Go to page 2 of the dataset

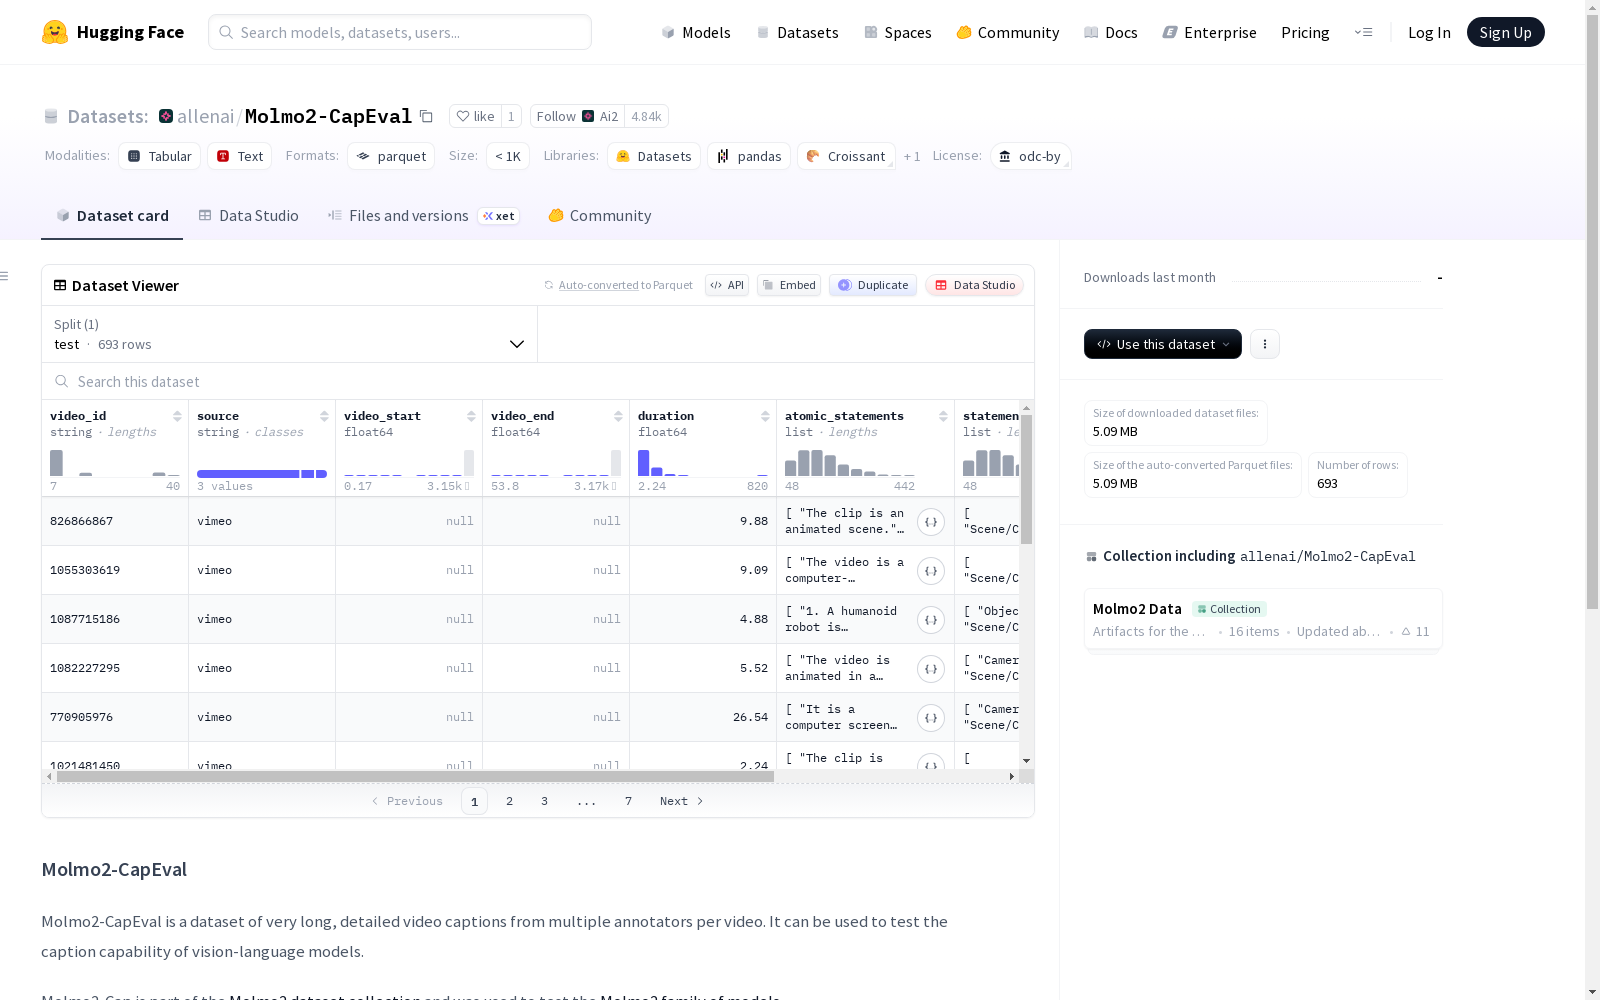pyautogui.click(x=510, y=801)
